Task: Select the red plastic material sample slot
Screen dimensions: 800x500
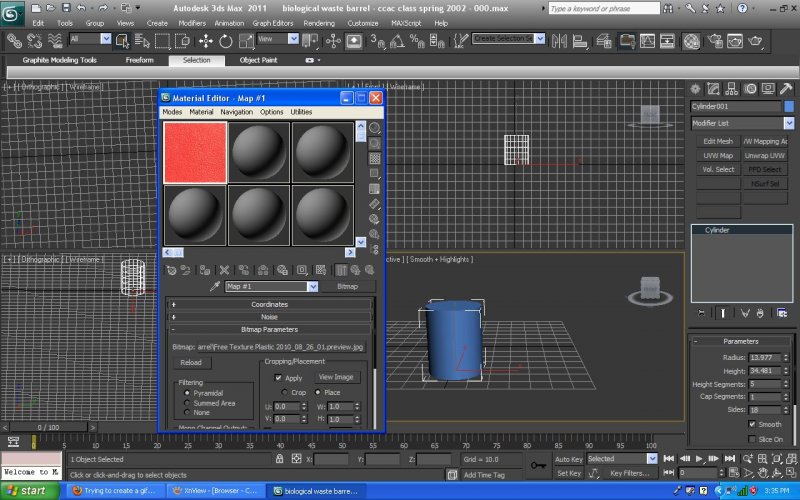Action: 195,152
